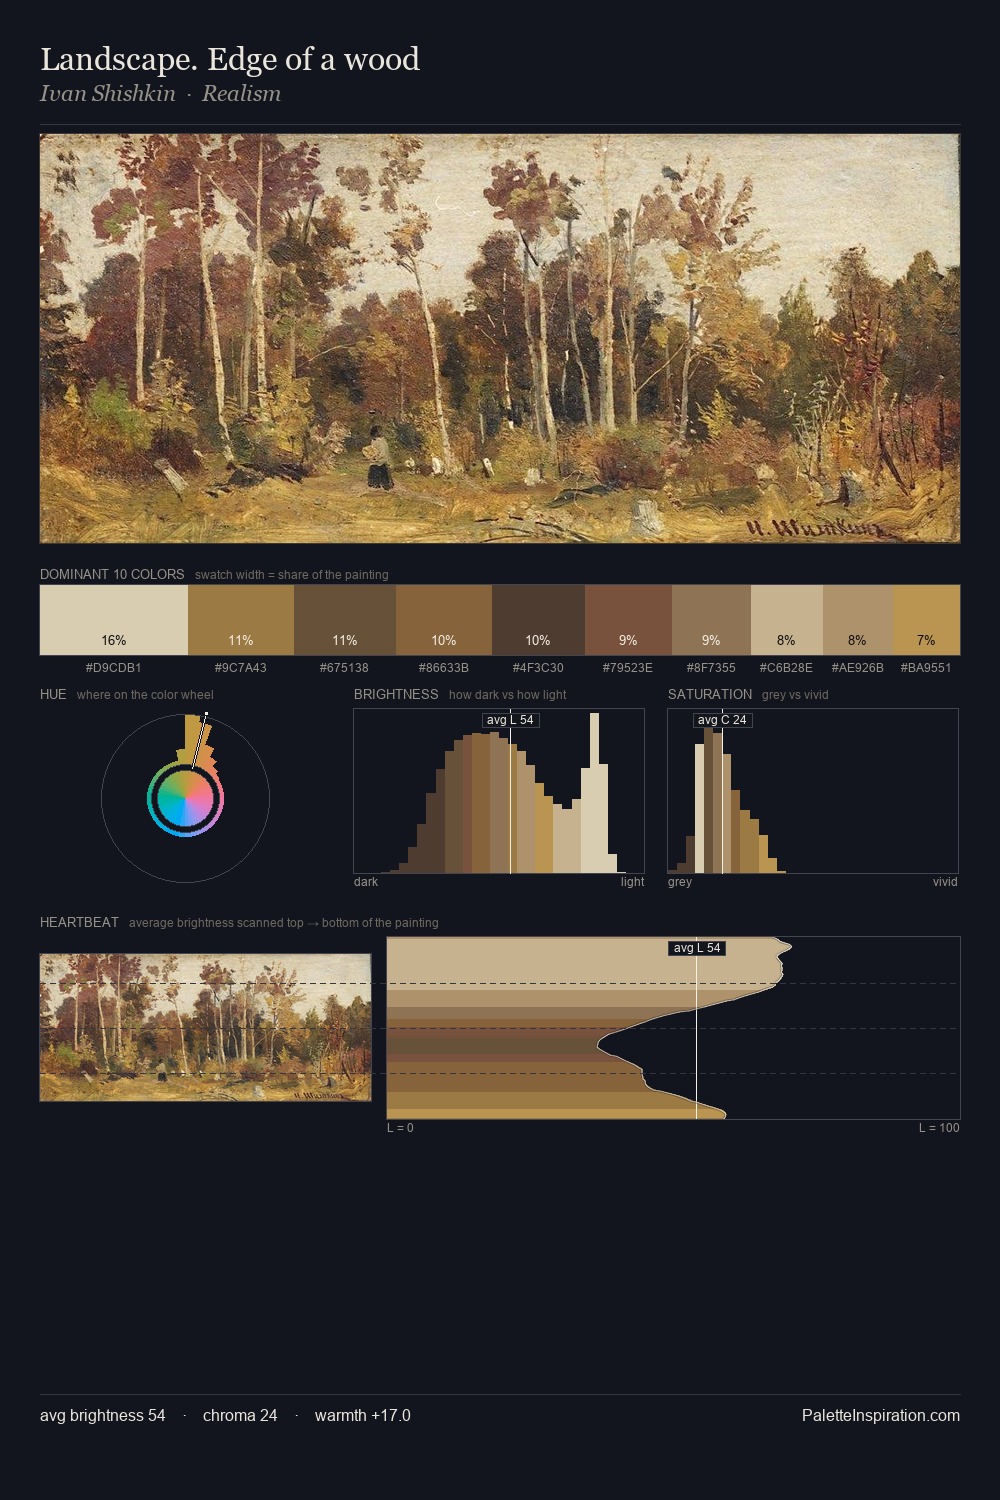This screenshot has width=1000, height=1500.
Task: Click the #D9CDB1 color swatch
Action: pos(114,620)
